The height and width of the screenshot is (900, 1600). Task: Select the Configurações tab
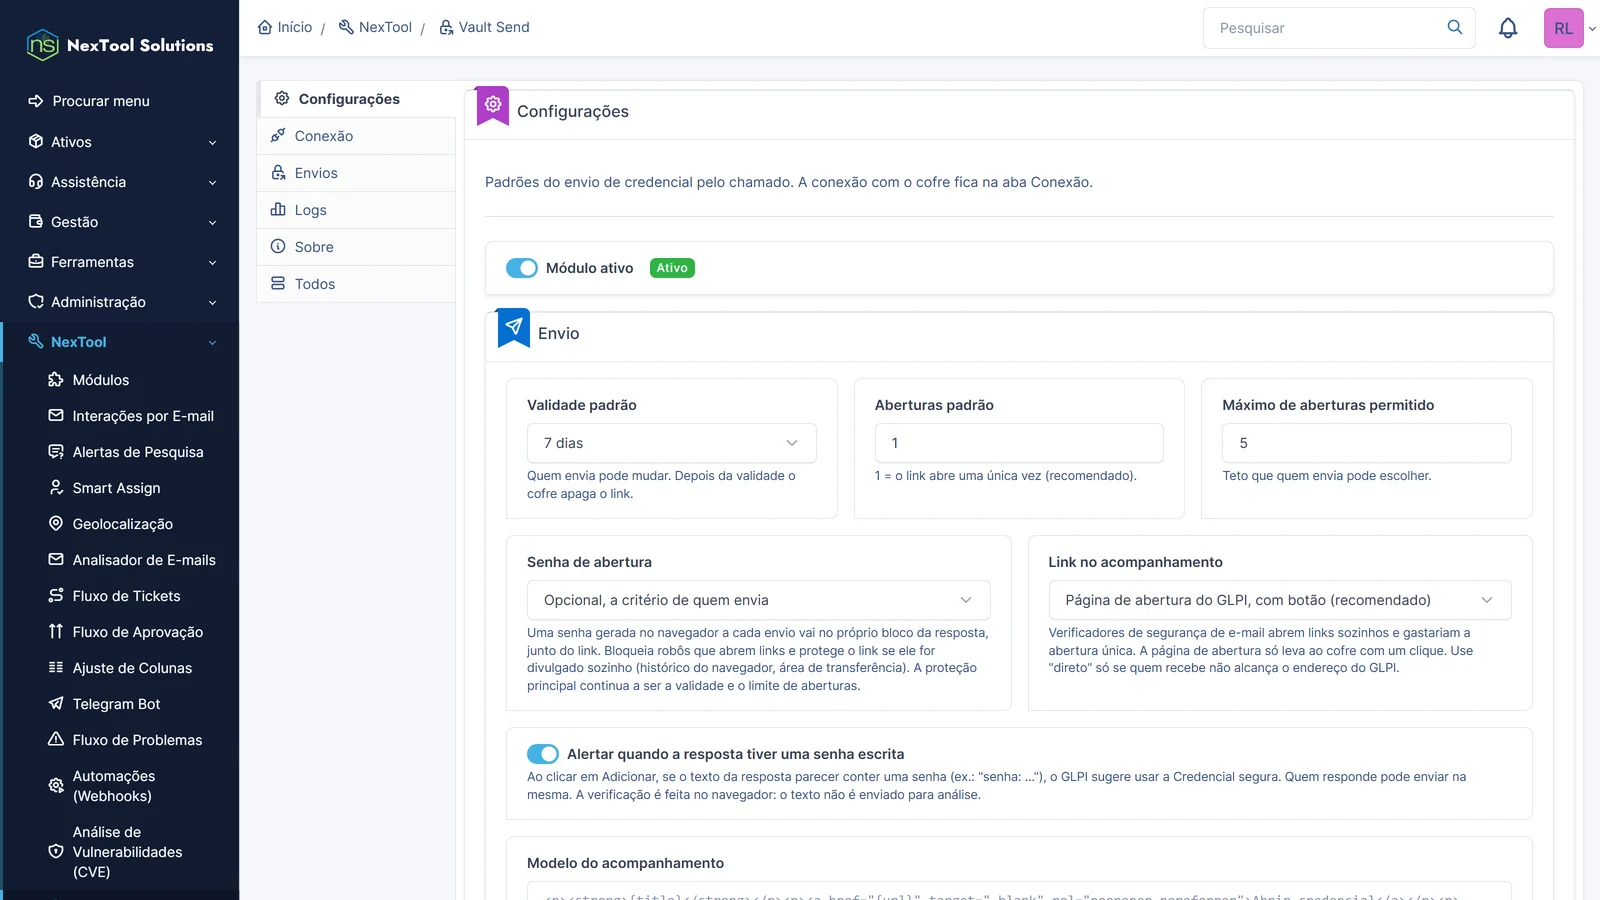(x=356, y=99)
